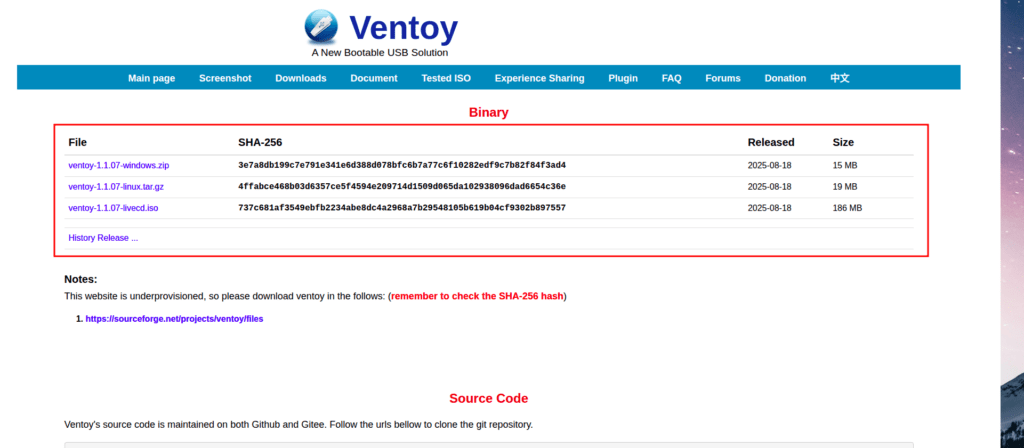Viewport: 1024px width, 448px height.
Task: Open the Downloads navigation item
Action: point(301,78)
